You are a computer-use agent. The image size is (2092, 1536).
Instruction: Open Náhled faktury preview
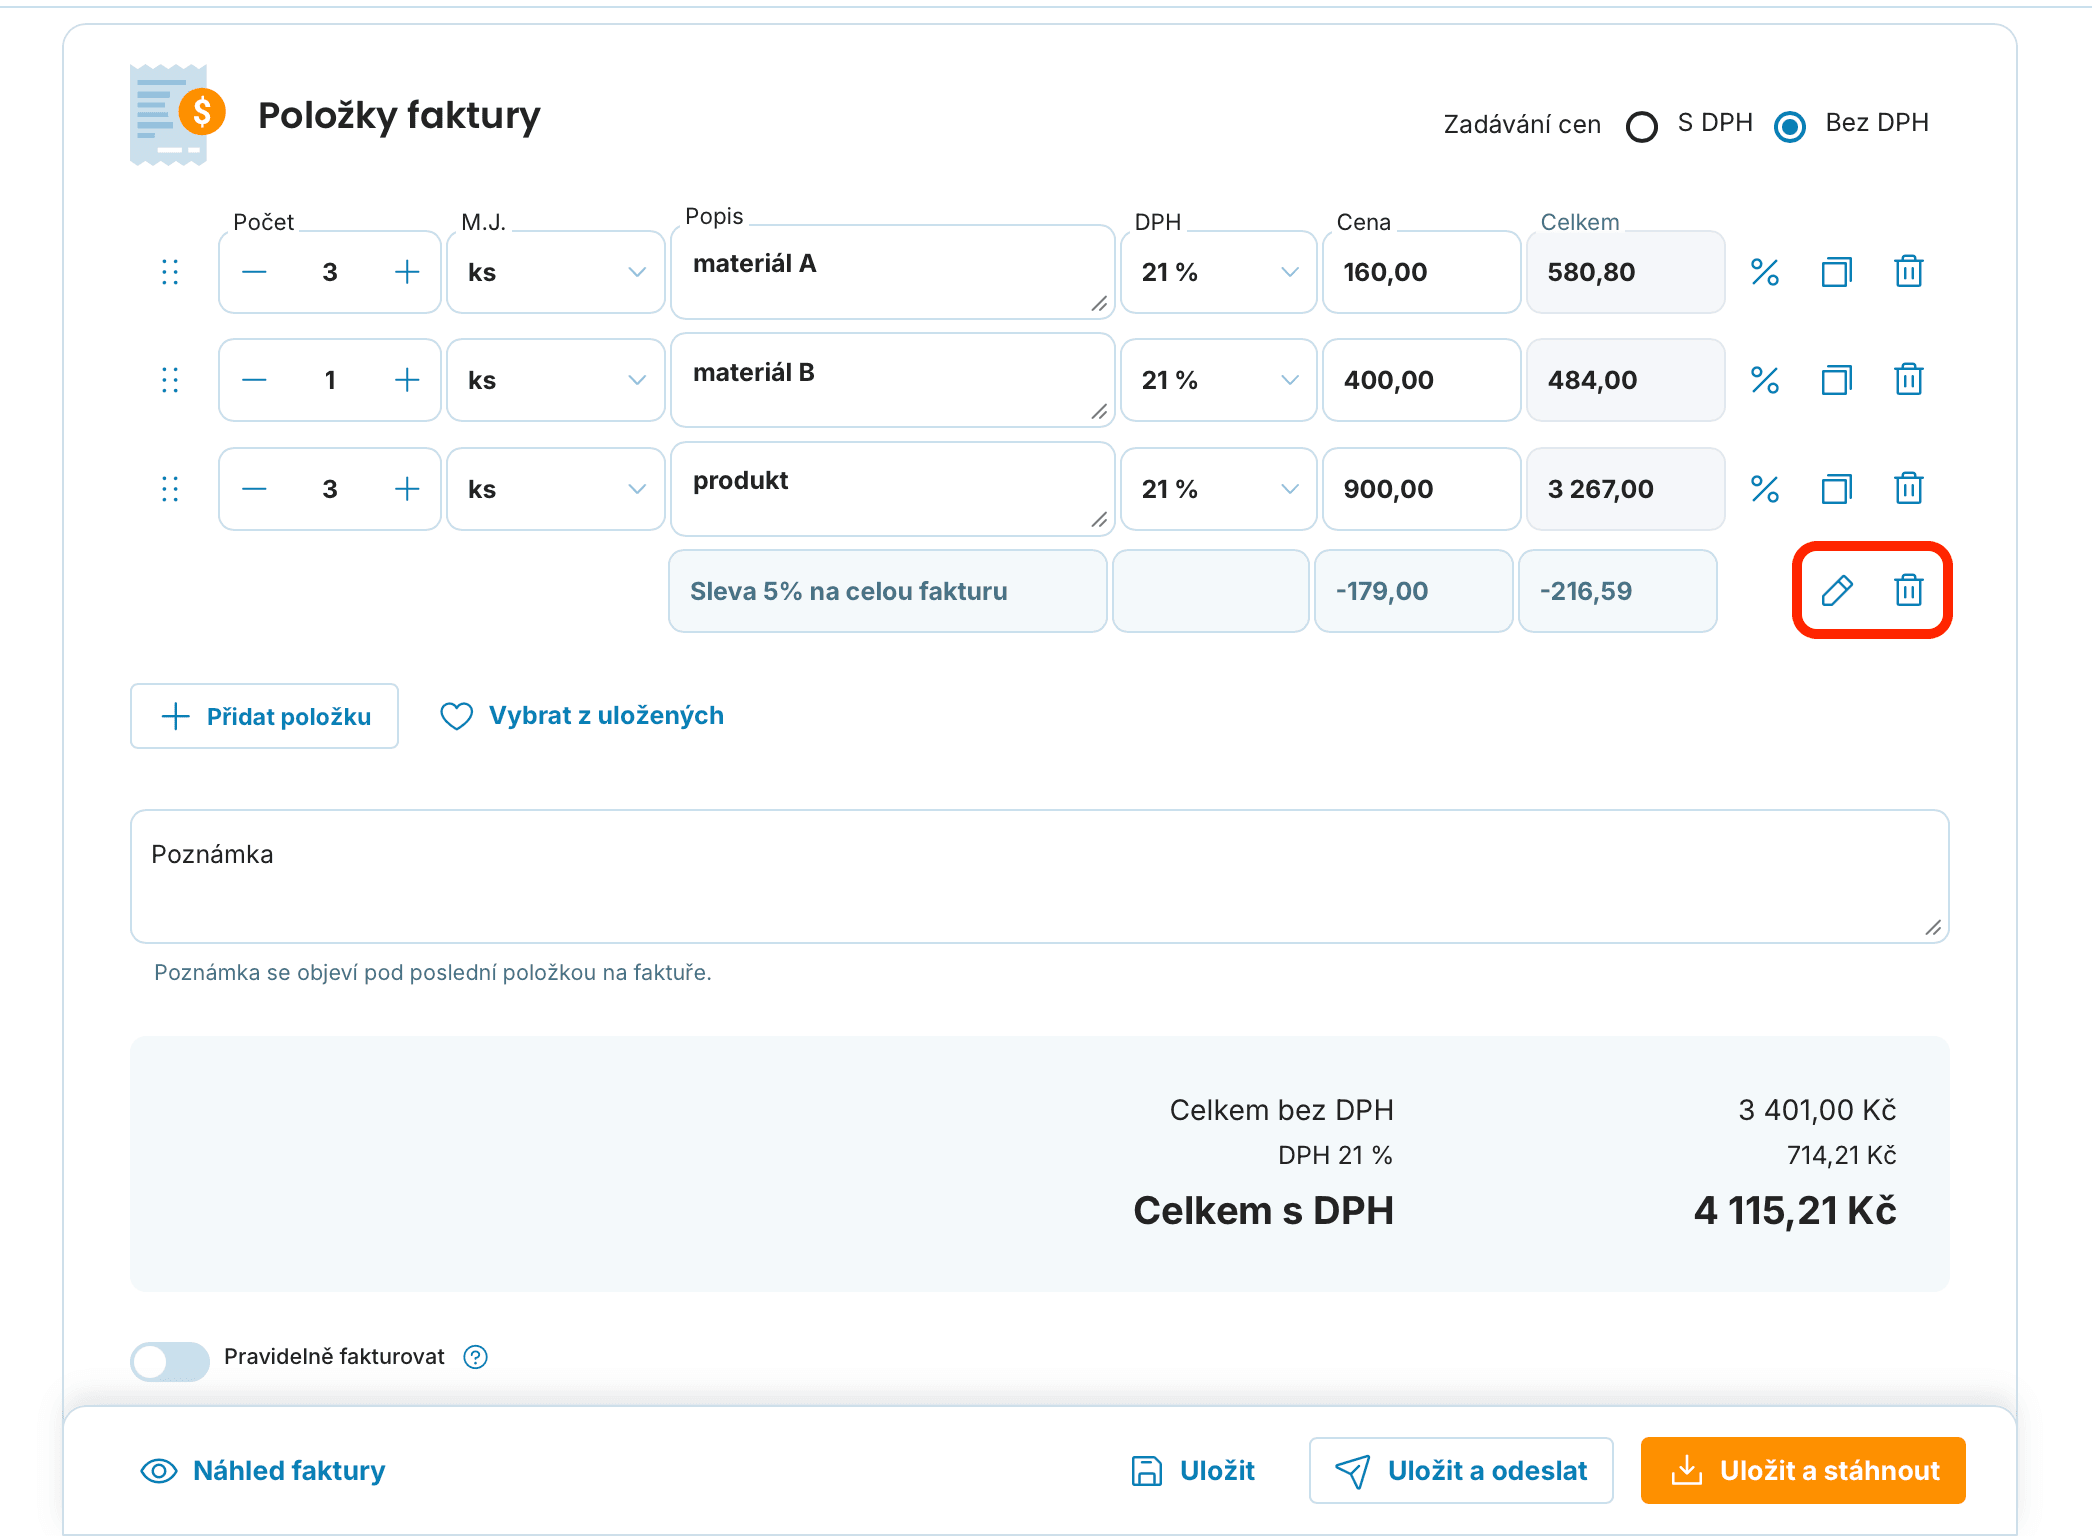(x=263, y=1471)
